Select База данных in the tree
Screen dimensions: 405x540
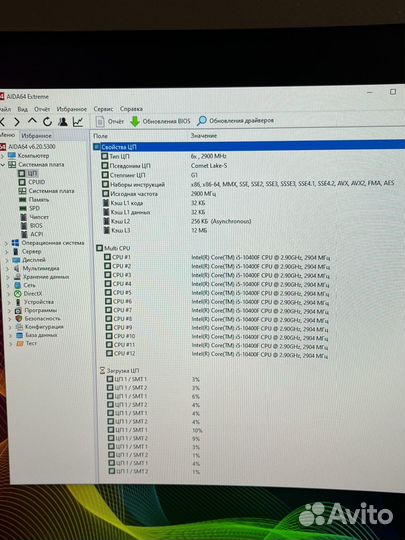click(41, 335)
